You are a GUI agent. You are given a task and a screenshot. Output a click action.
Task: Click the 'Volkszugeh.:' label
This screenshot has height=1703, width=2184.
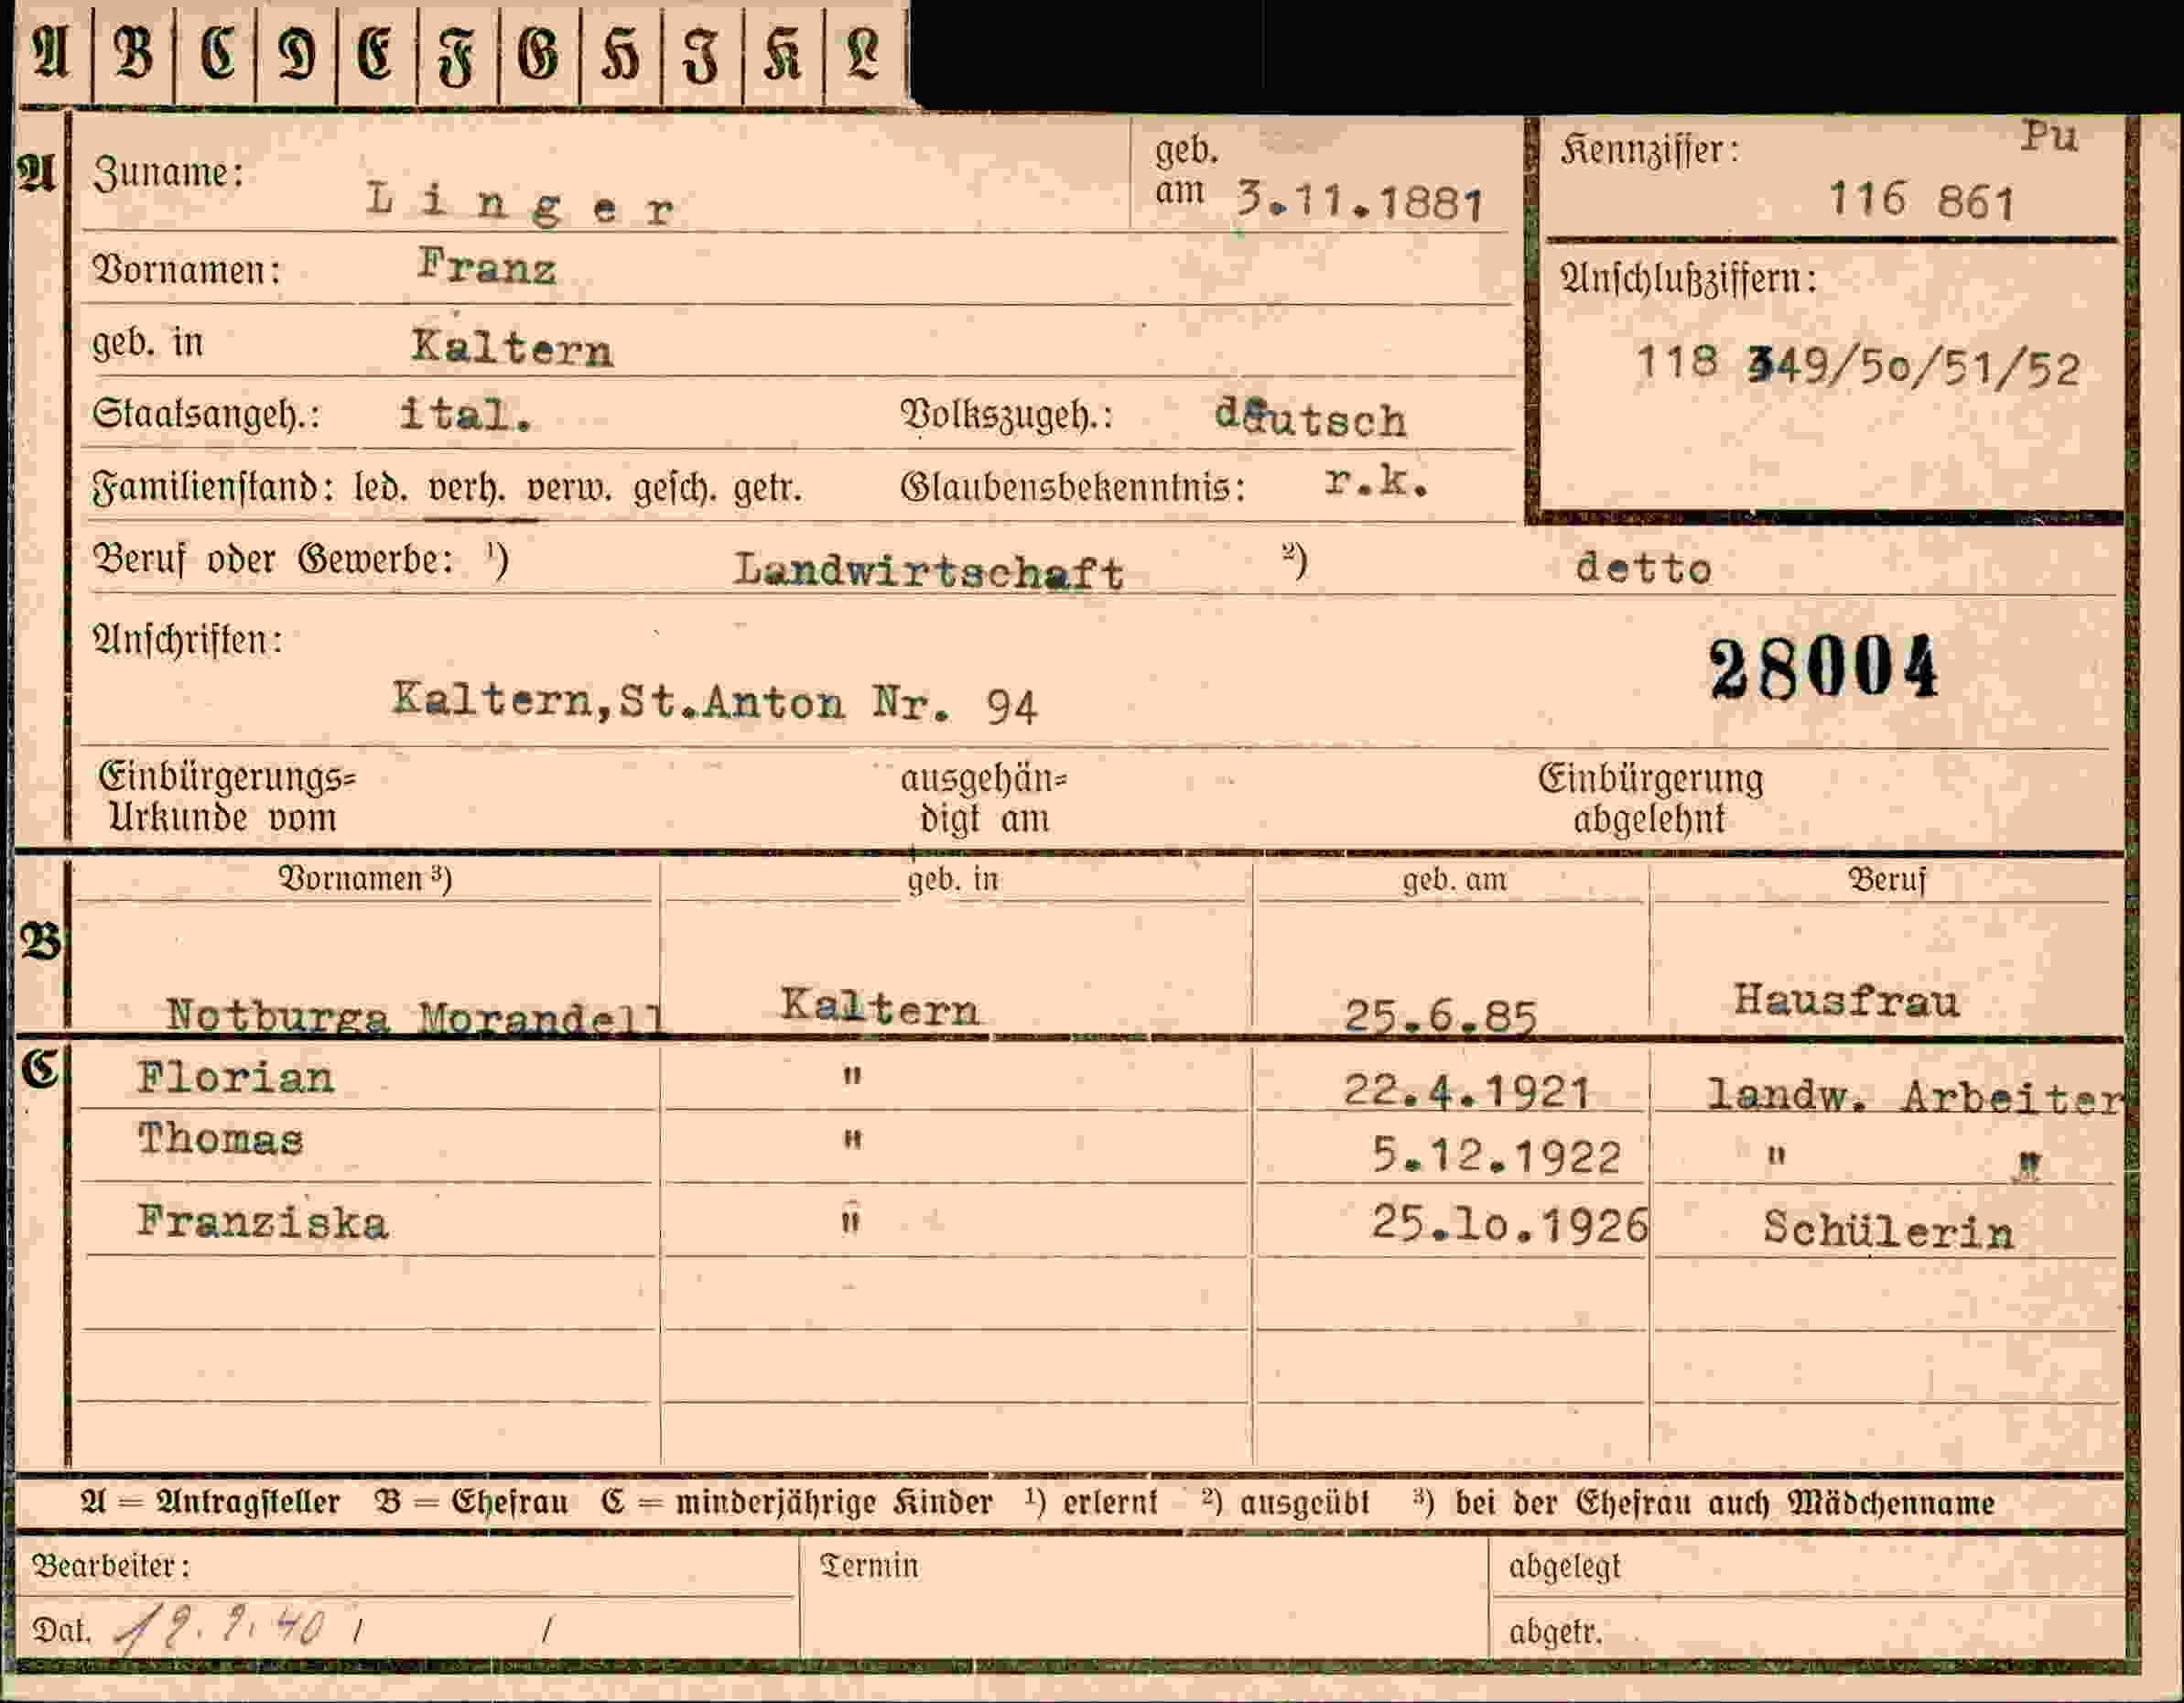[x=1007, y=415]
